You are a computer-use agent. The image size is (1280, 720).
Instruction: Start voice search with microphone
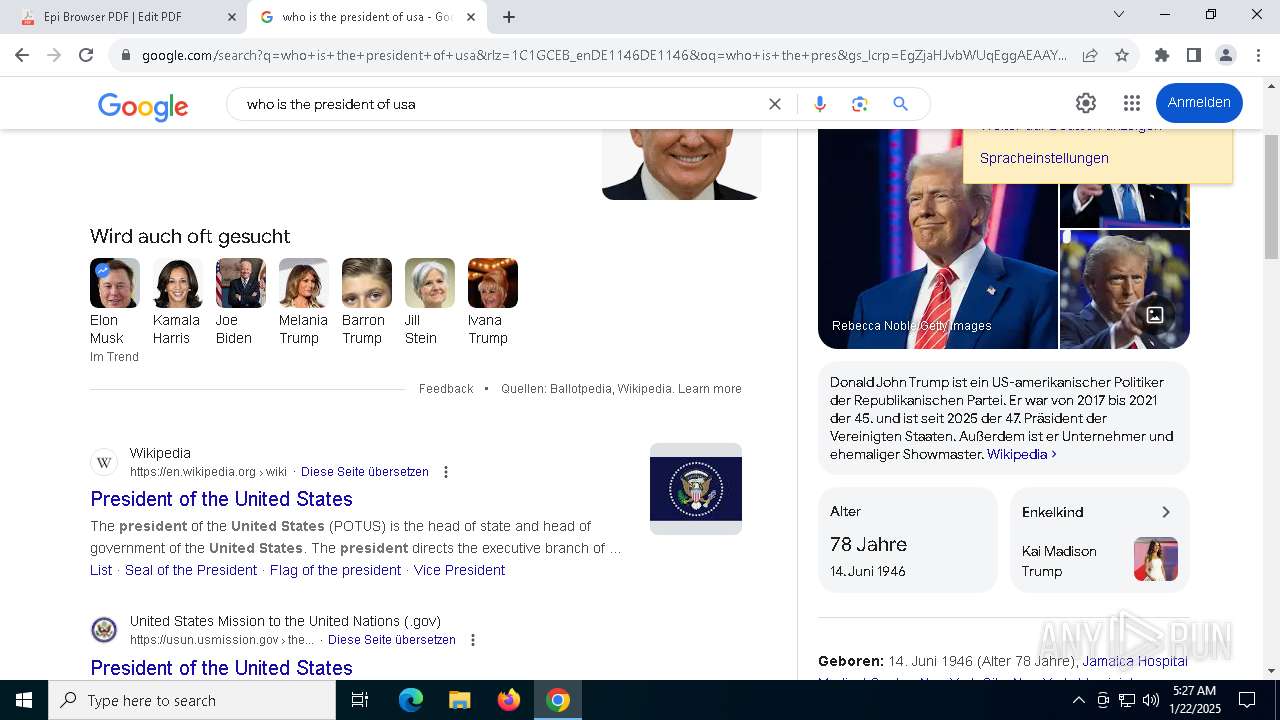coord(820,104)
